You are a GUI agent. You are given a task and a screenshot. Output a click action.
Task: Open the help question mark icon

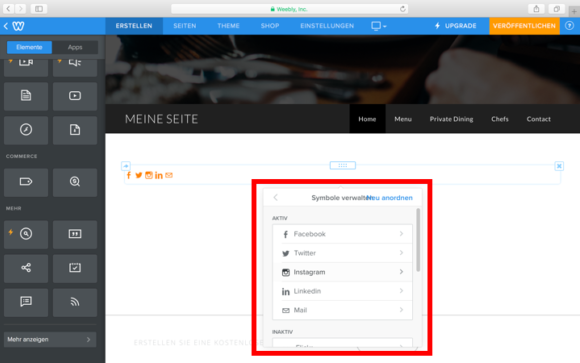point(569,26)
